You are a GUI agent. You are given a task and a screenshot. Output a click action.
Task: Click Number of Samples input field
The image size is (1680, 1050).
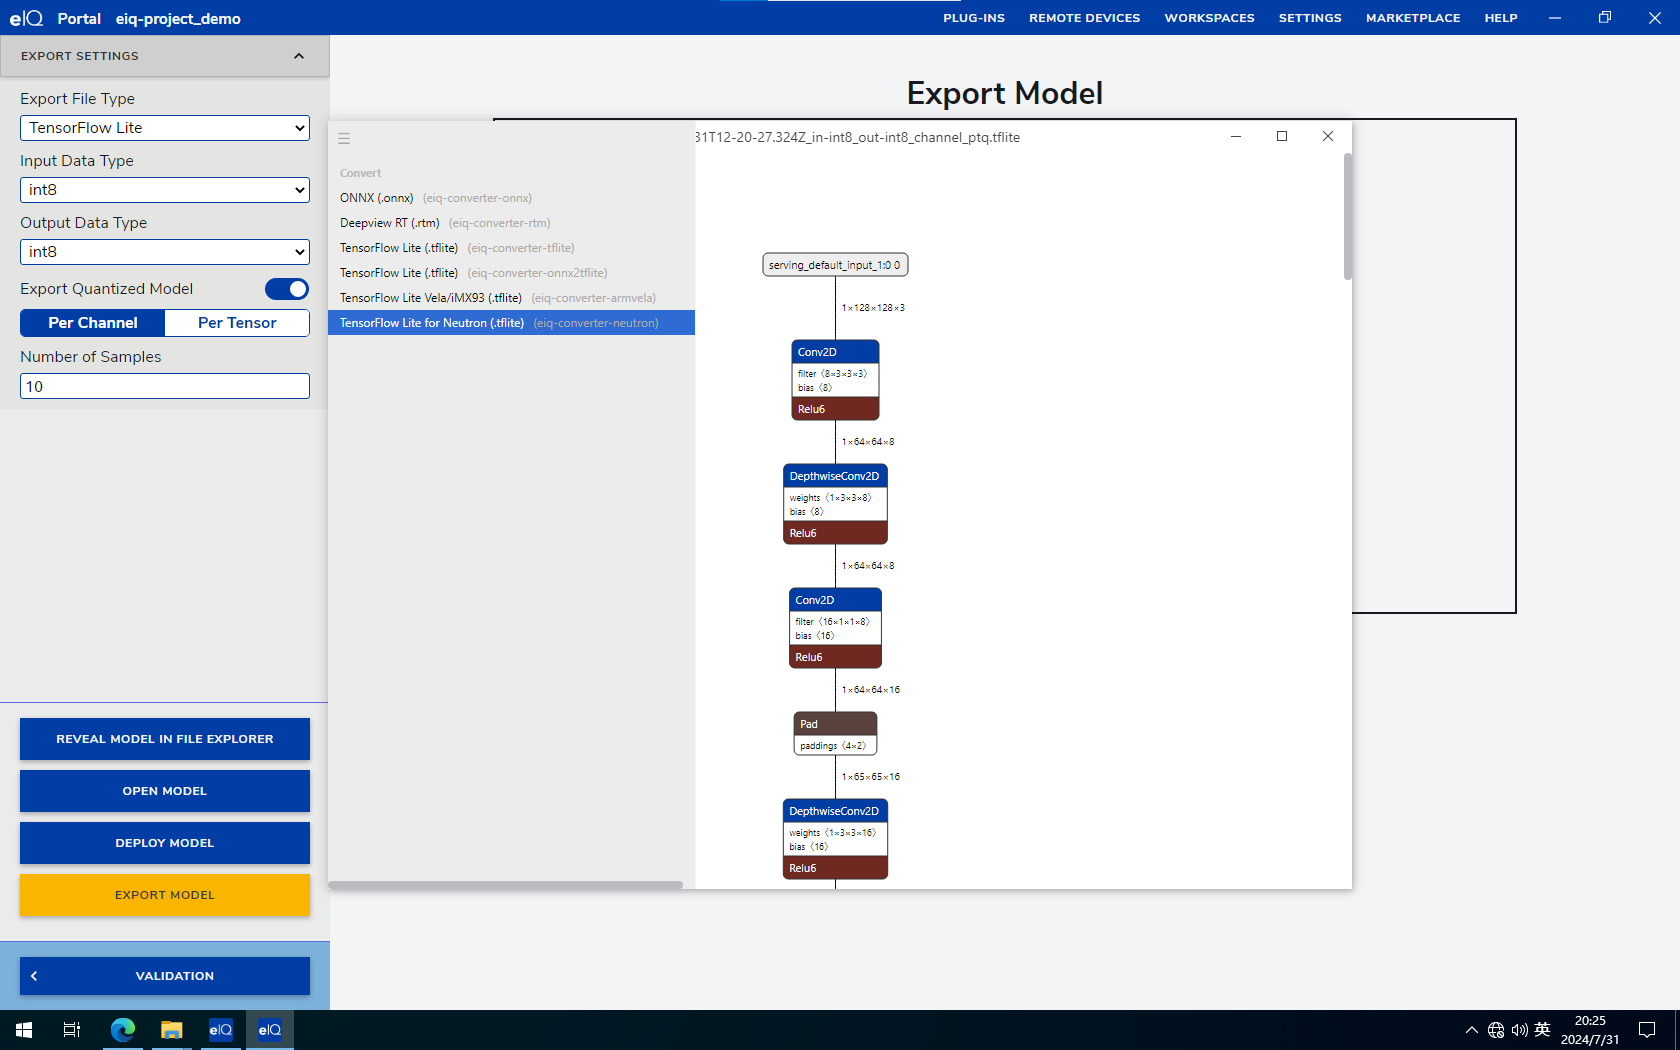(x=165, y=386)
